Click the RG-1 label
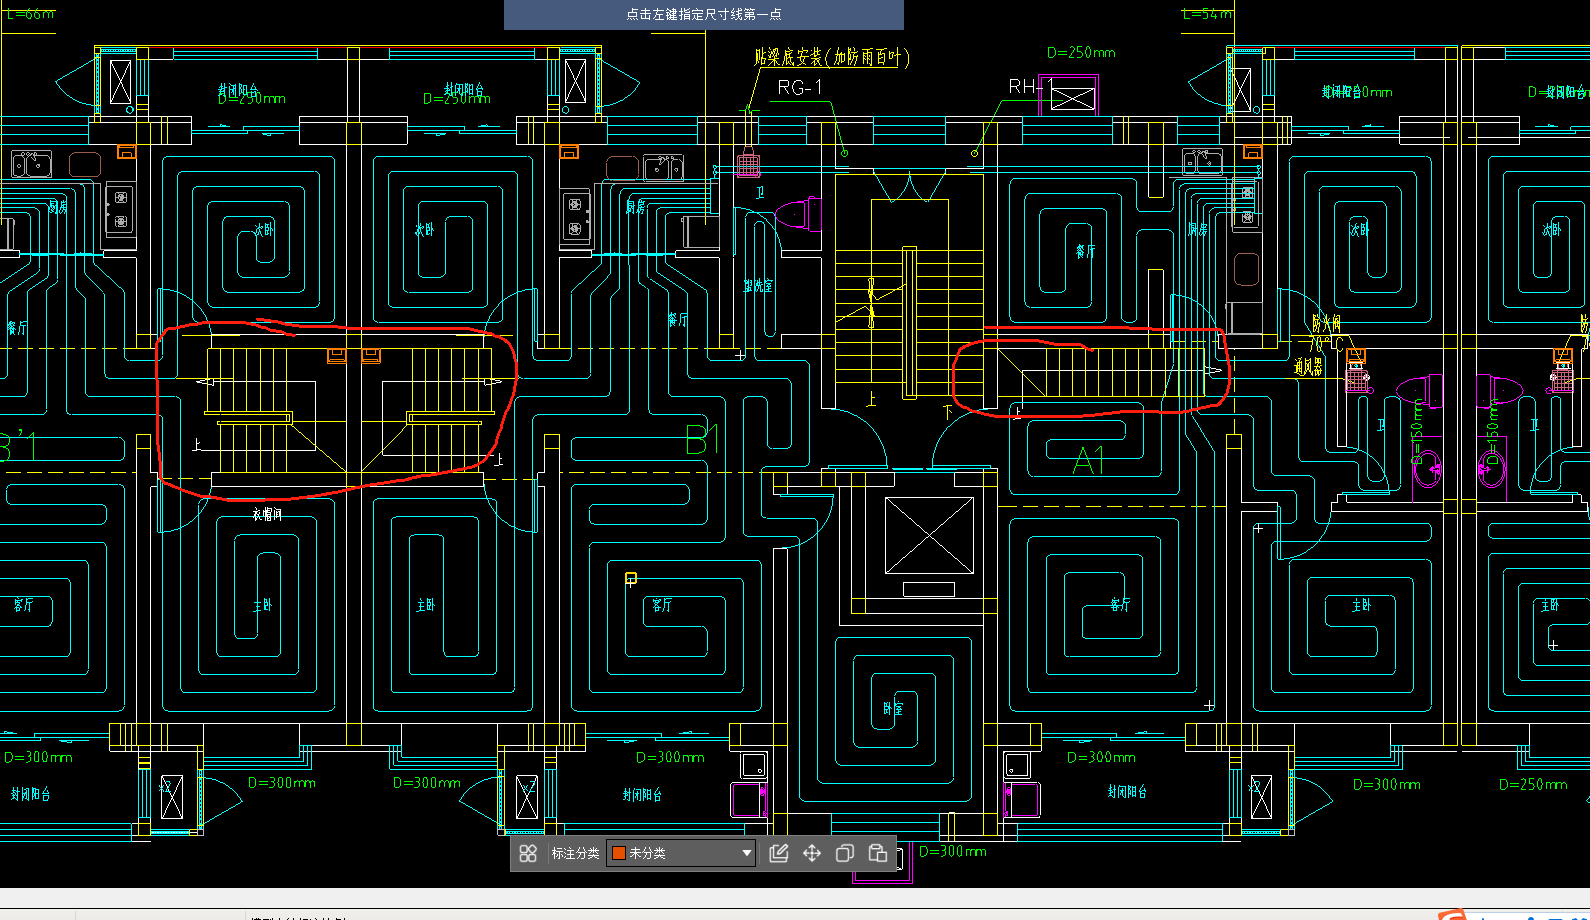The image size is (1590, 920). [x=800, y=88]
